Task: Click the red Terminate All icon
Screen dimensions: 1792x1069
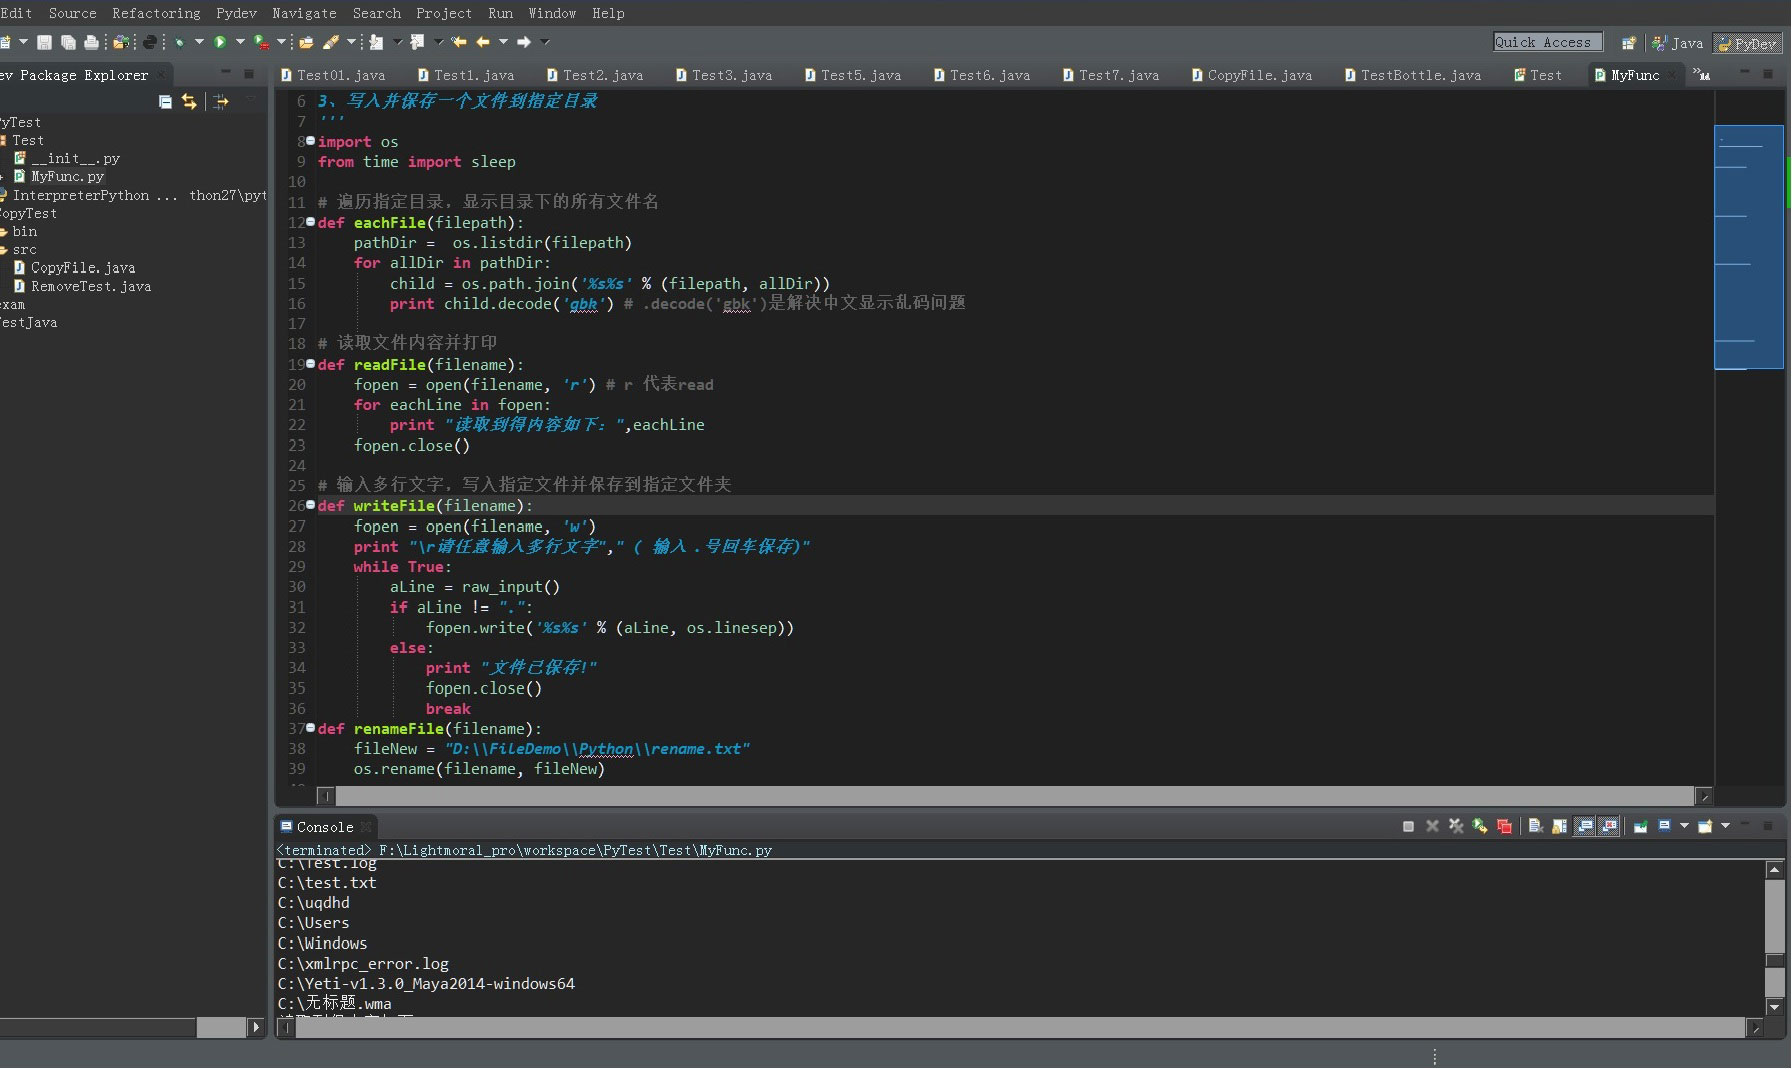Action: pyautogui.click(x=1504, y=826)
